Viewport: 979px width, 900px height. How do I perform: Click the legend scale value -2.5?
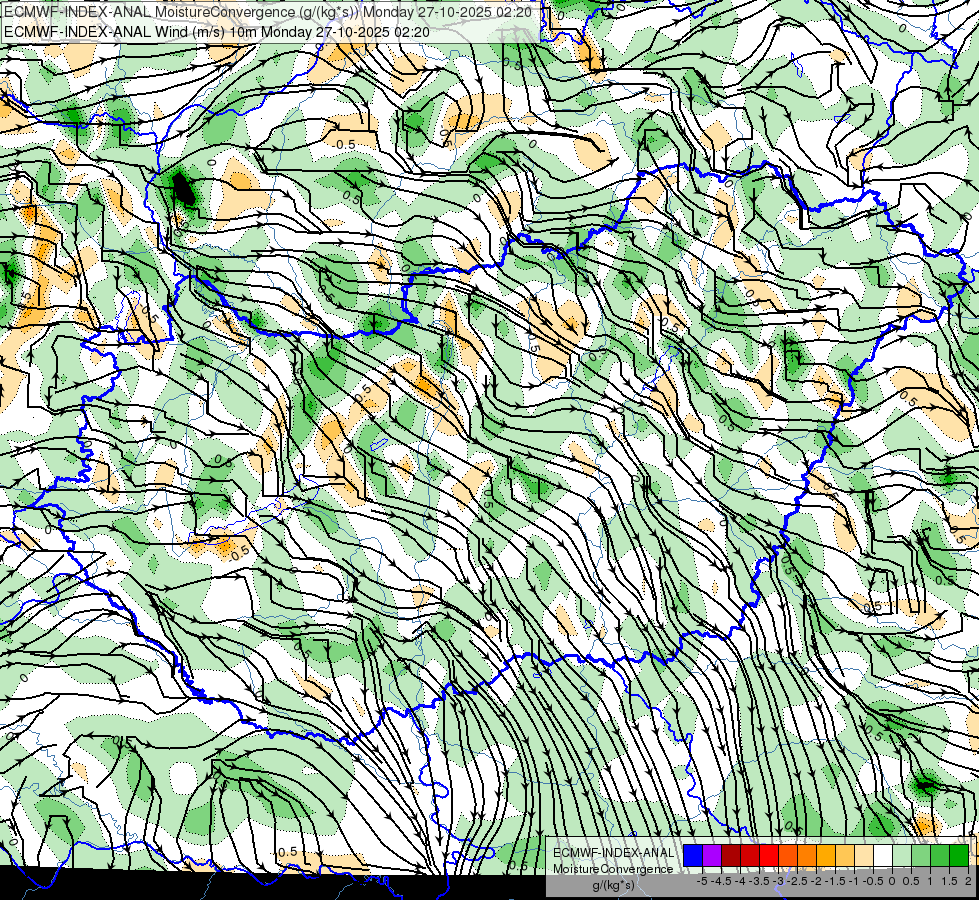(x=797, y=881)
